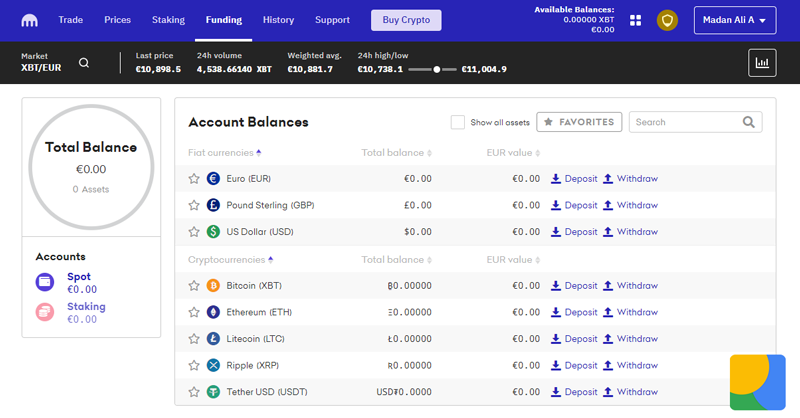Click the 24h volume value 4,538.66140 XBT
Viewport: 800px width, 418px height.
[x=234, y=69]
